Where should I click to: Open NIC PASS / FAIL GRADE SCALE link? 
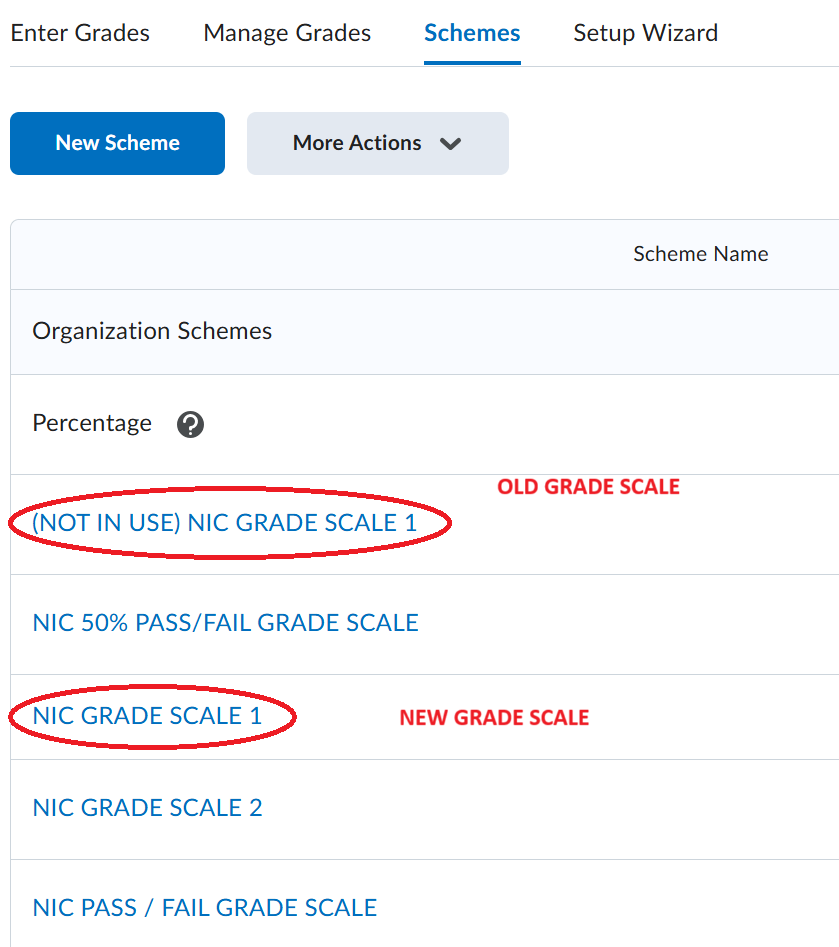pyautogui.click(x=205, y=908)
